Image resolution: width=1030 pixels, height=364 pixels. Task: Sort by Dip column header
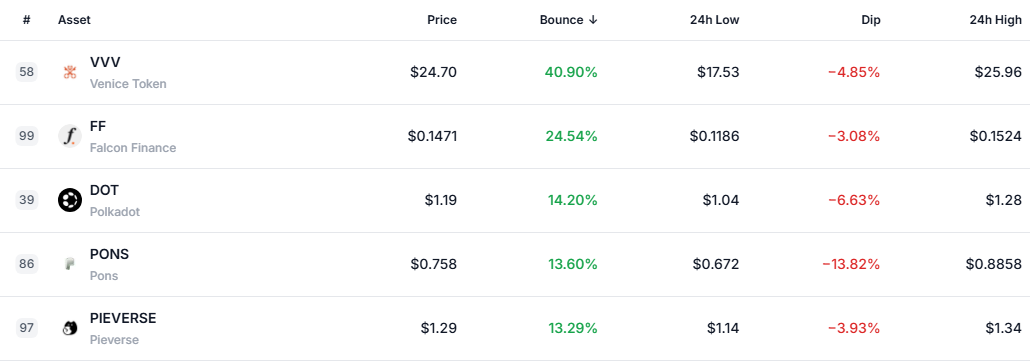(870, 20)
